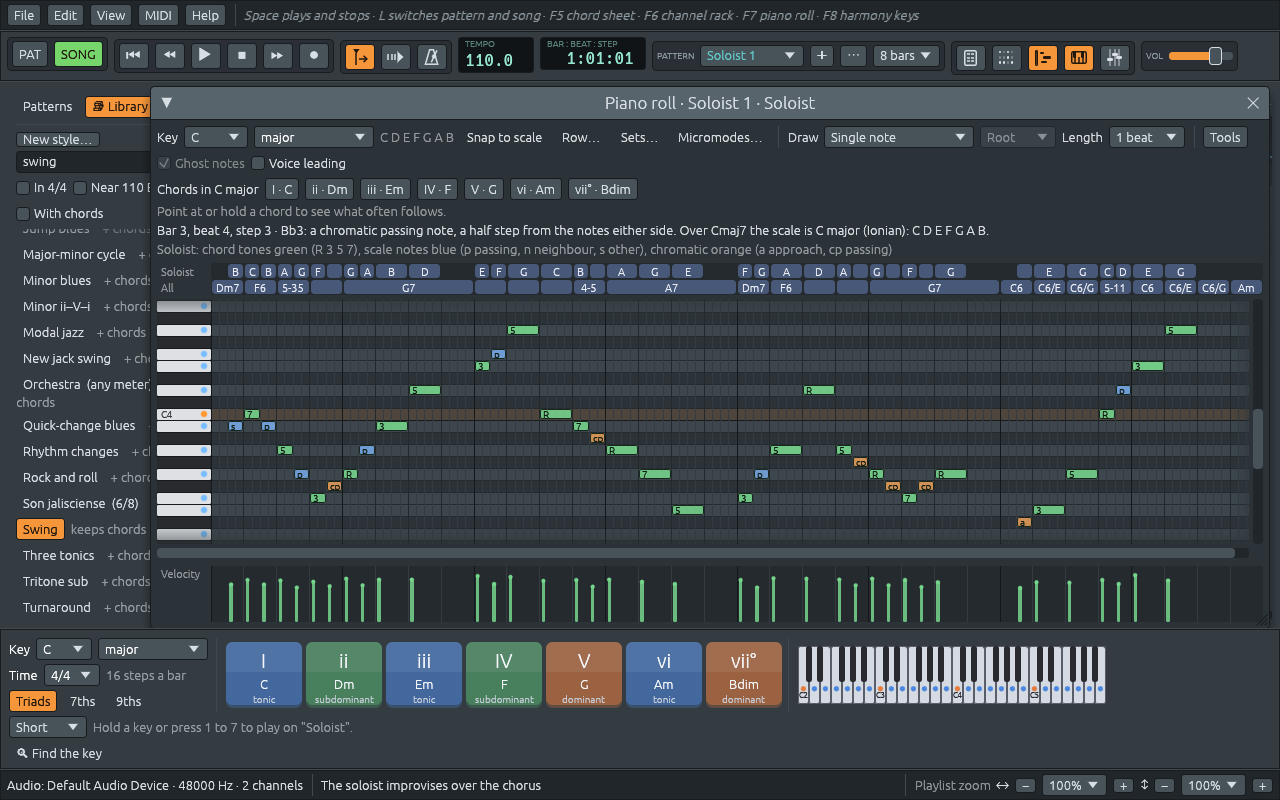Open the MIDI menu
The image size is (1280, 800).
(x=158, y=15)
